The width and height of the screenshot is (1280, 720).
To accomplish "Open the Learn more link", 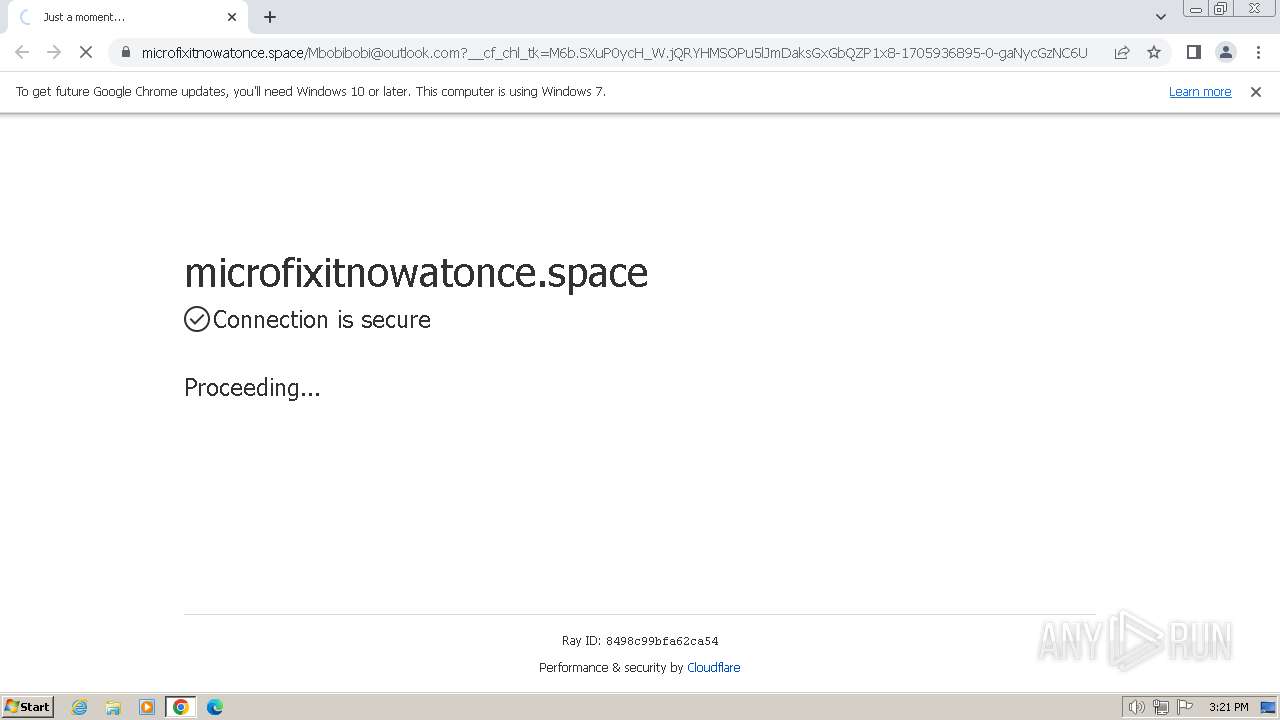I will 1200,92.
